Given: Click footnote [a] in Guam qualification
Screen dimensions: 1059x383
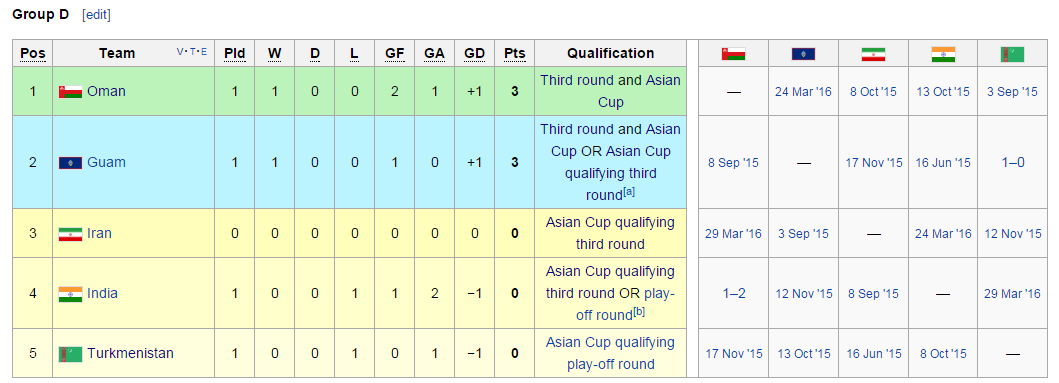Looking at the screenshot, I should click(629, 192).
